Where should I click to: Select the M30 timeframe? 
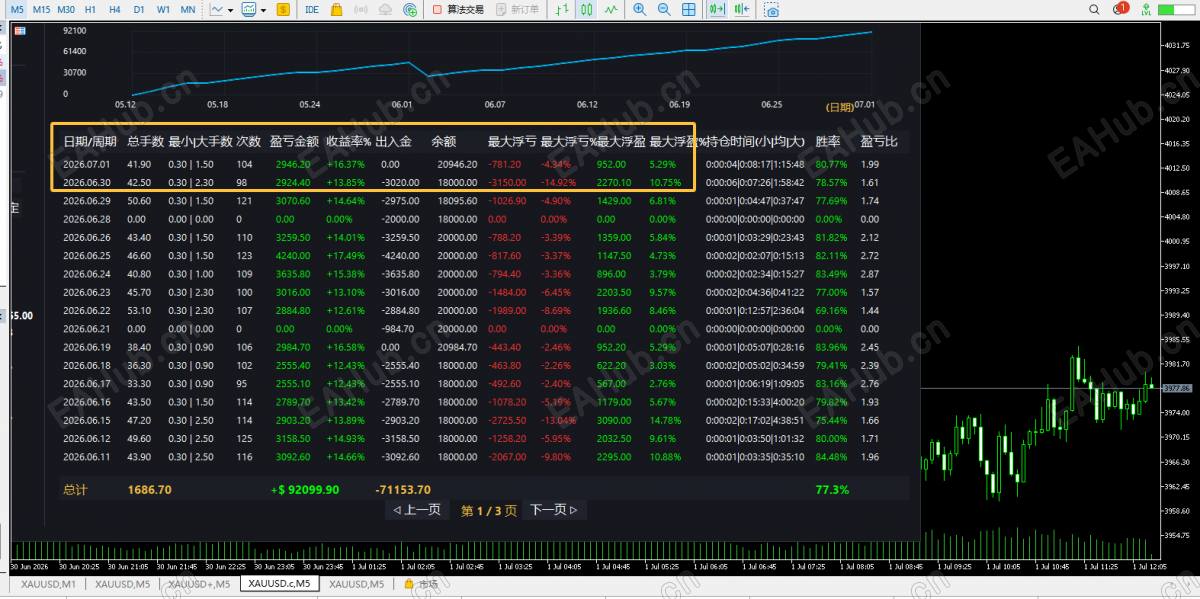point(66,9)
